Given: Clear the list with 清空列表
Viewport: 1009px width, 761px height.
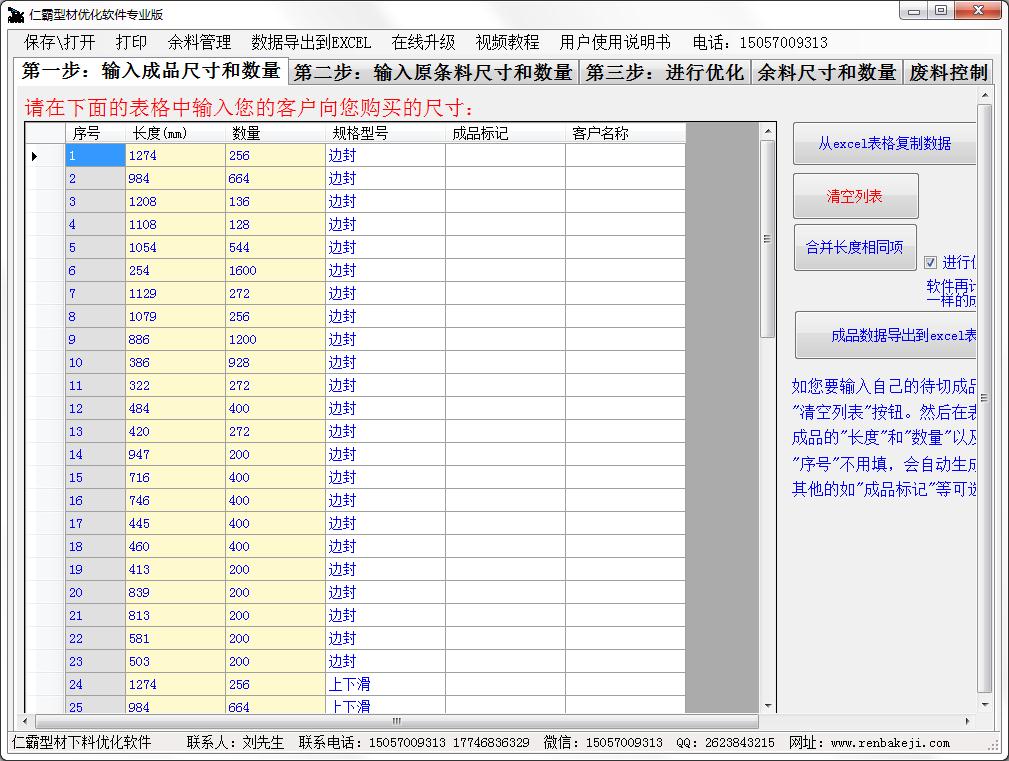Looking at the screenshot, I should [x=857, y=196].
